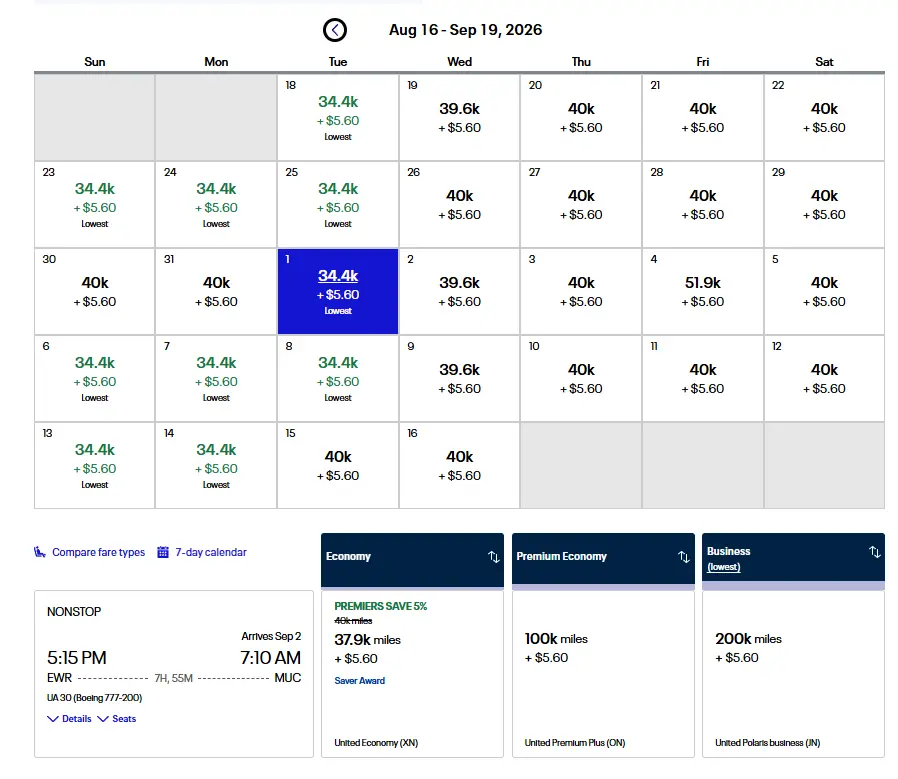Image resolution: width=898 pixels, height=779 pixels.
Task: Open Compare fare types link
Action: pyautogui.click(x=98, y=552)
